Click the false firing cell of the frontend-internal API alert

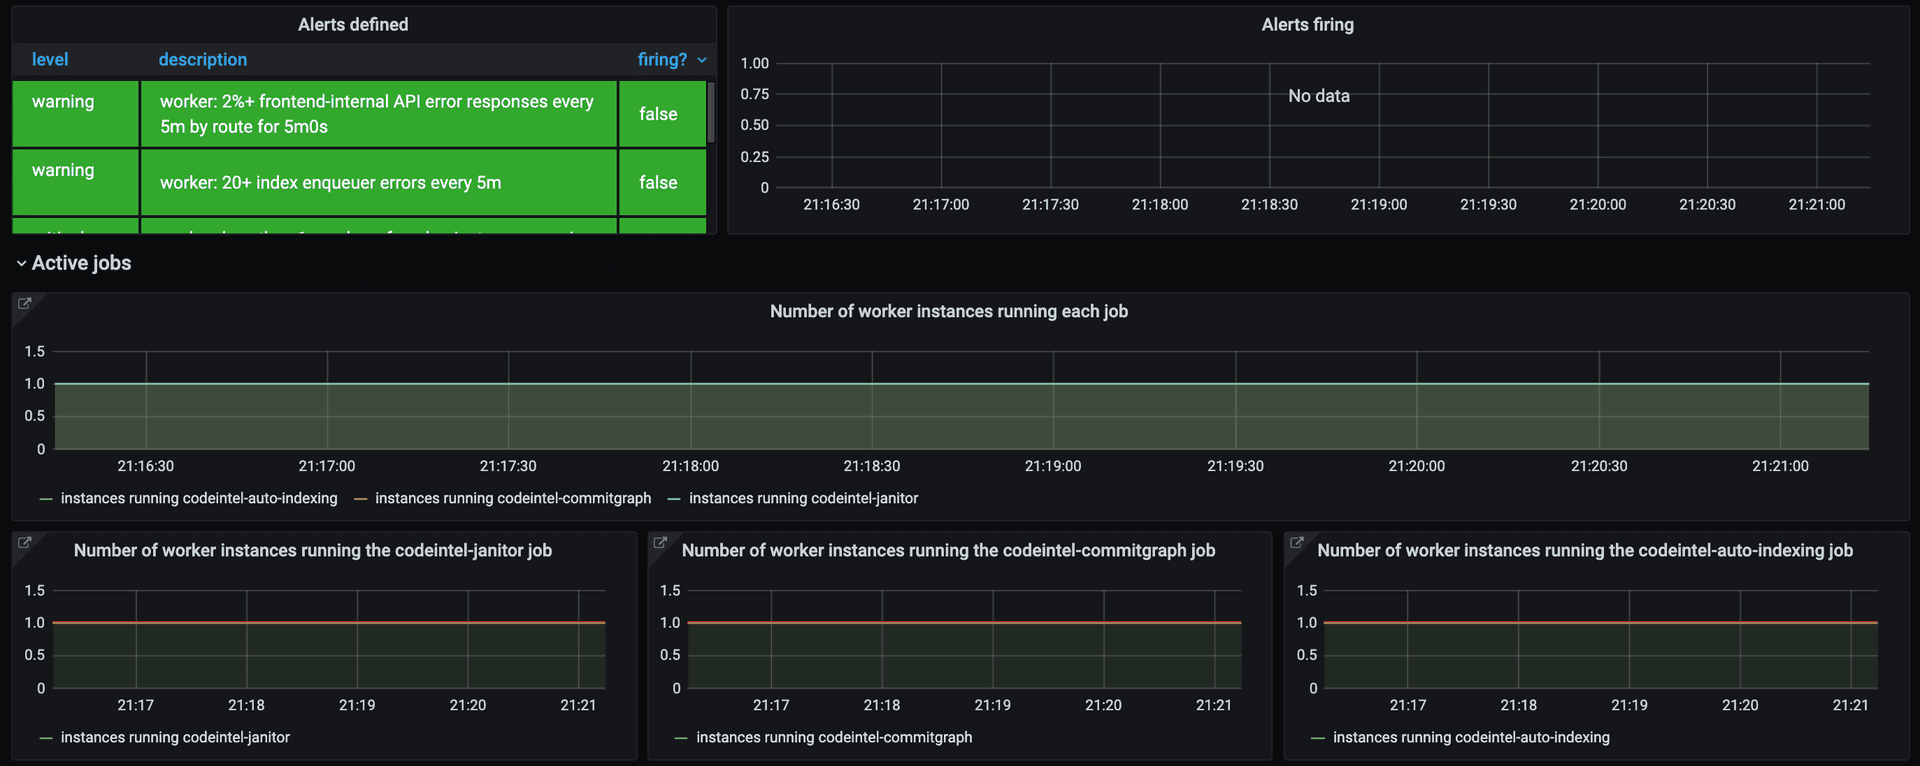(662, 114)
